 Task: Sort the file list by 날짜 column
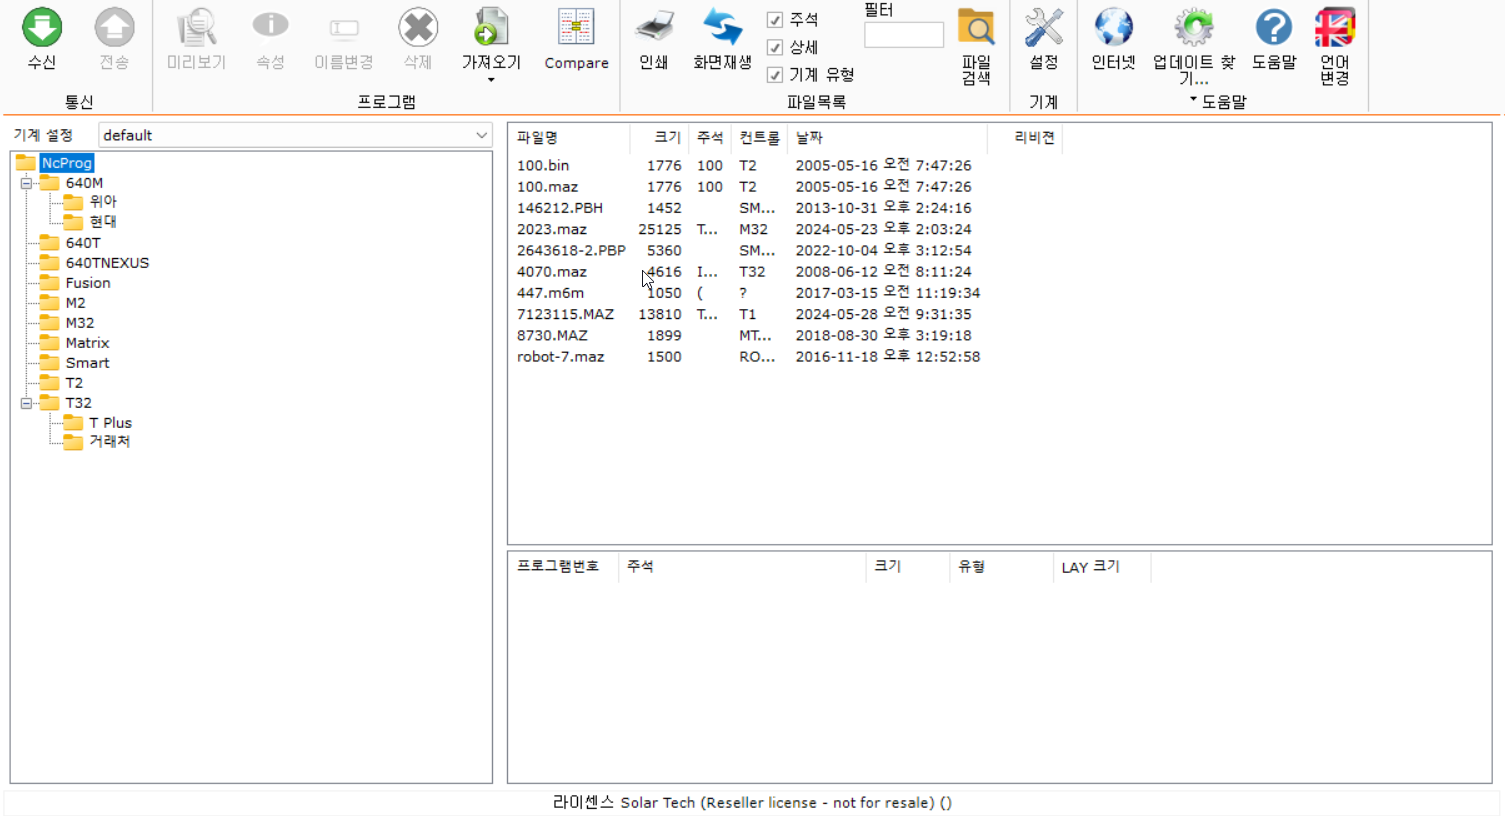[x=809, y=138]
